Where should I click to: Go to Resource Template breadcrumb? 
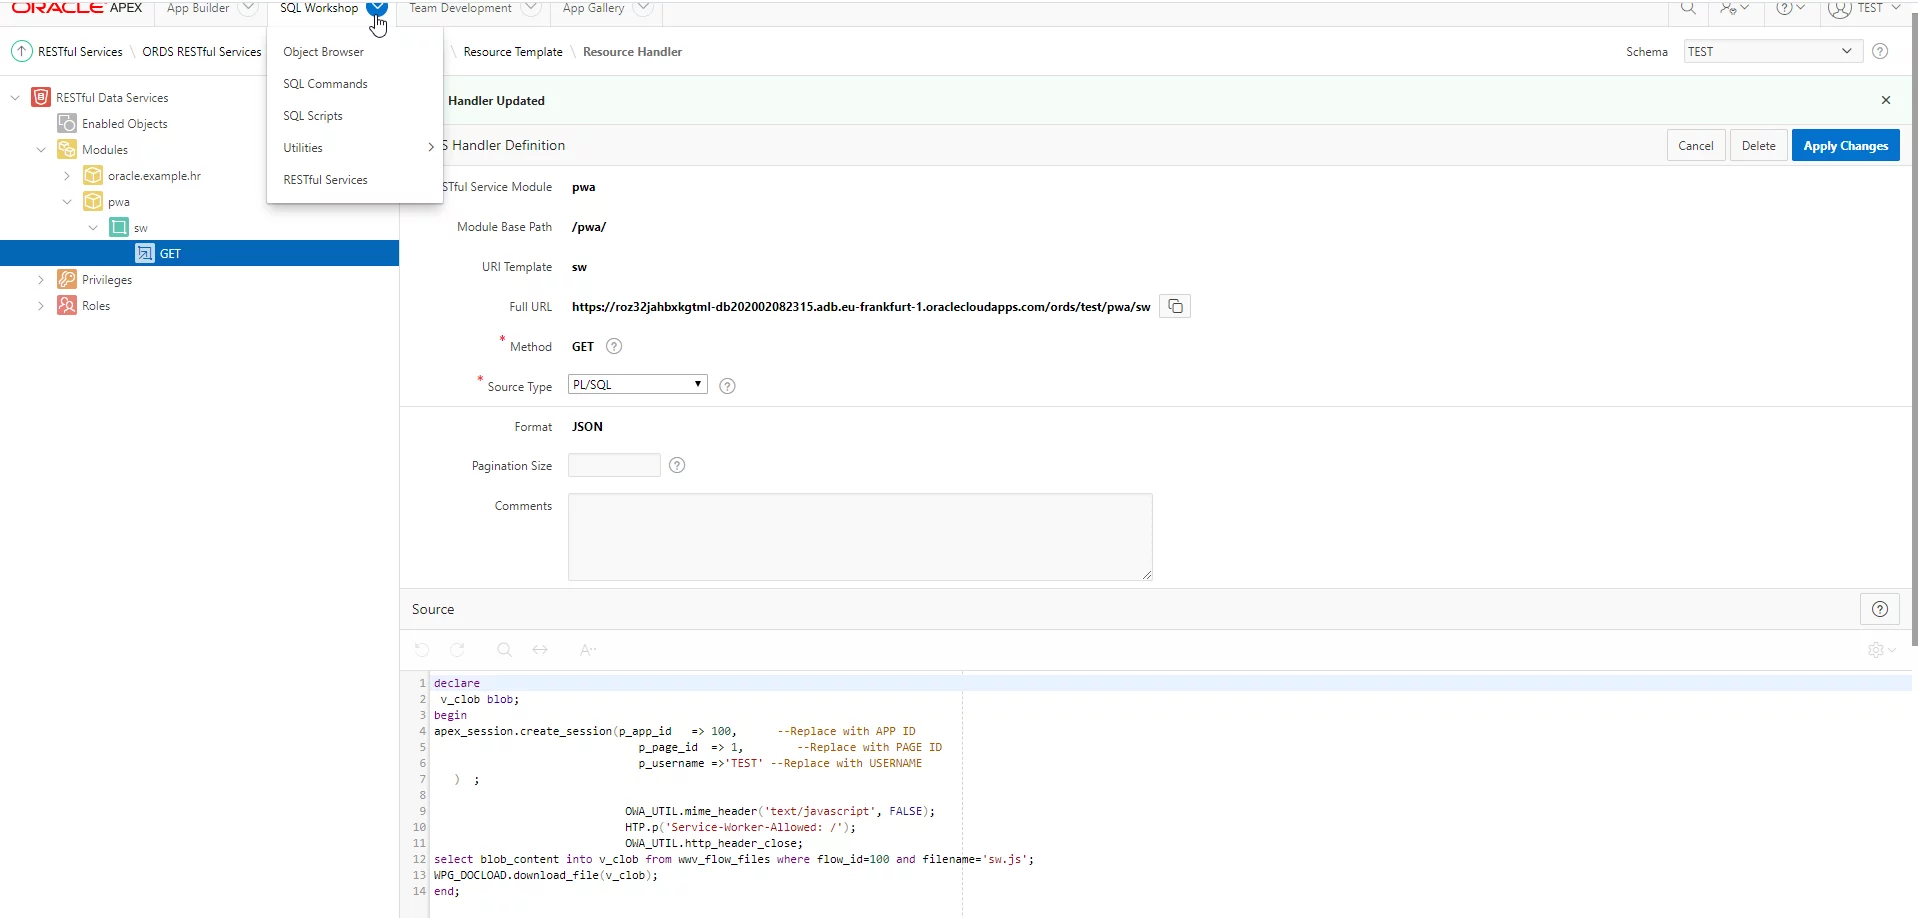[513, 52]
